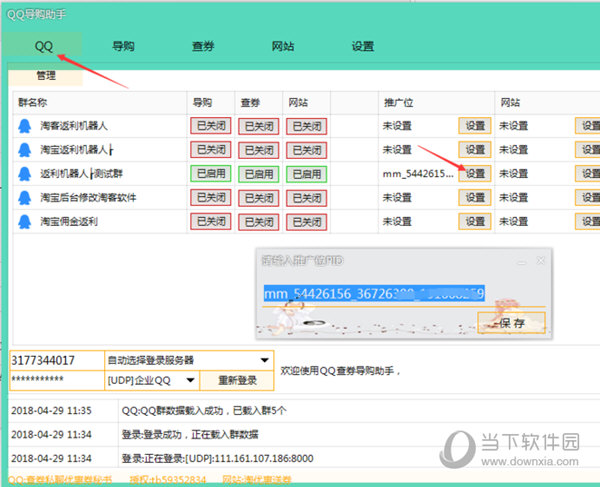Screen dimensions: 600x487
Task: Open the 自动选择登录服务器 dropdown
Action: pos(189,360)
